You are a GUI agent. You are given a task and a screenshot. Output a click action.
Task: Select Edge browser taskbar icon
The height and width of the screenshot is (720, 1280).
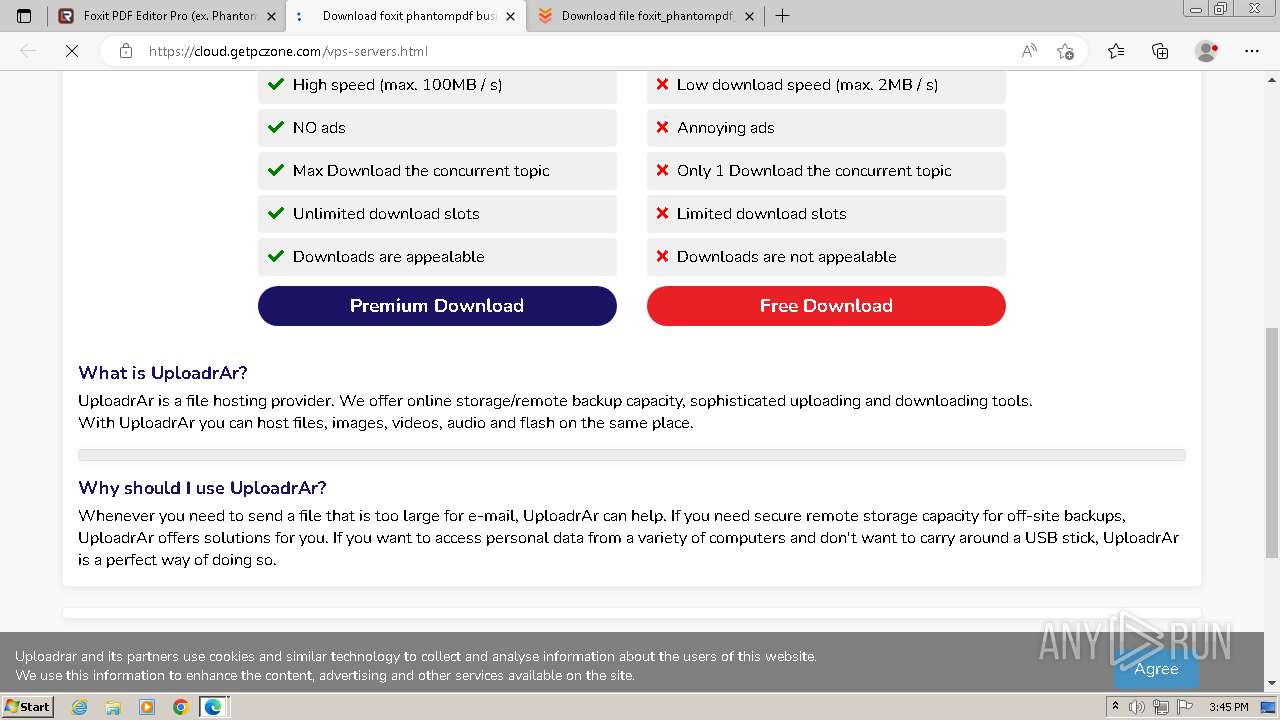214,707
